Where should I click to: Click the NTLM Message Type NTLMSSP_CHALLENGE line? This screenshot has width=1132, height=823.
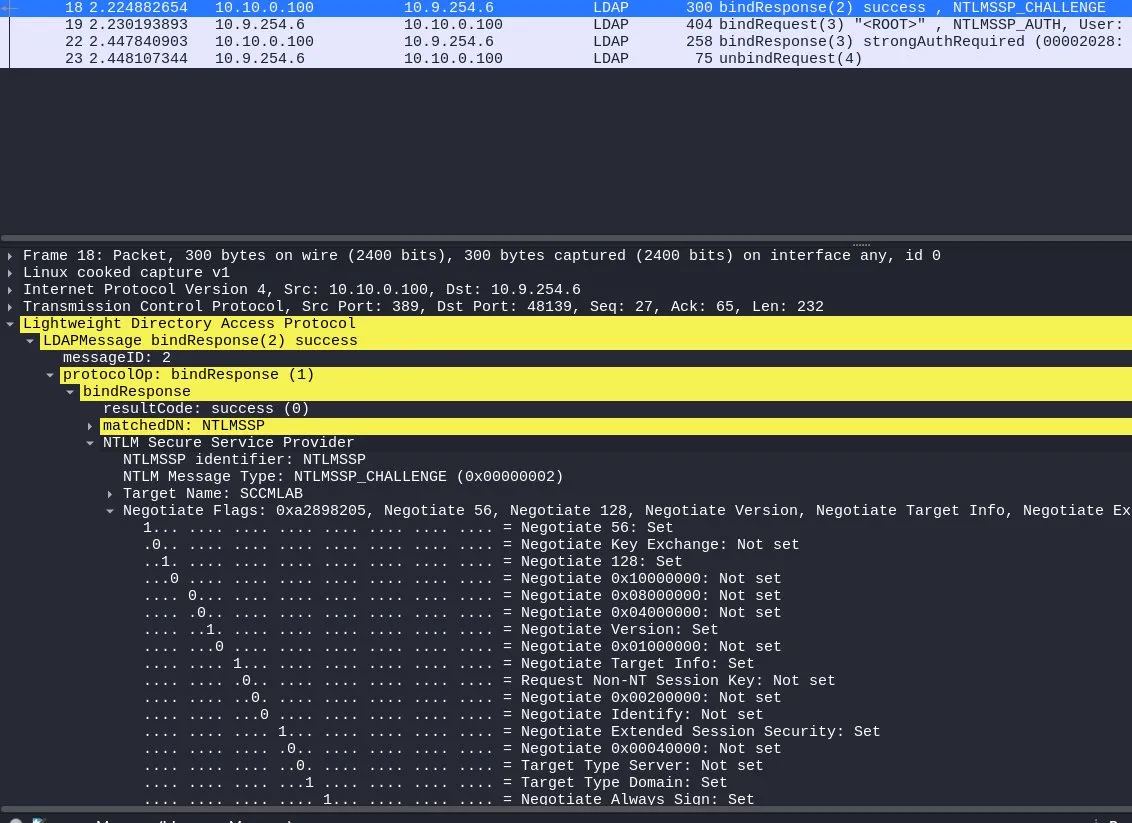[343, 477]
